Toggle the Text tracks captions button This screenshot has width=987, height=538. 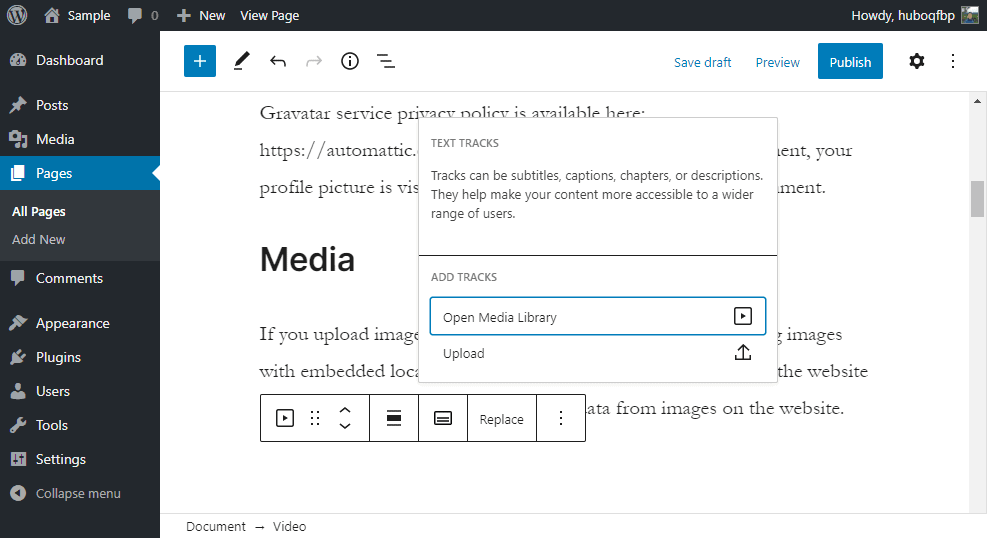click(x=443, y=419)
